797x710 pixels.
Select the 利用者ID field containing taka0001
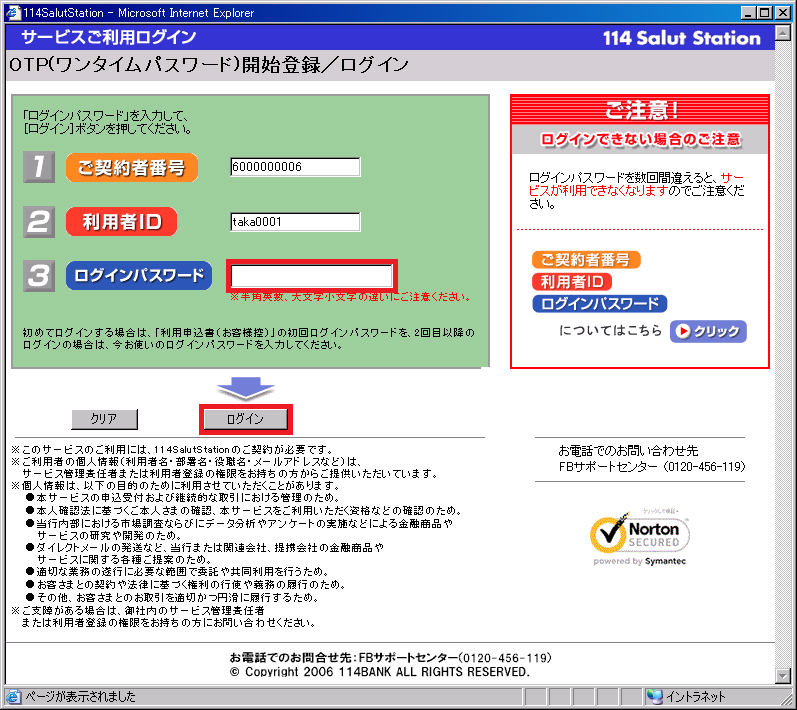[294, 222]
